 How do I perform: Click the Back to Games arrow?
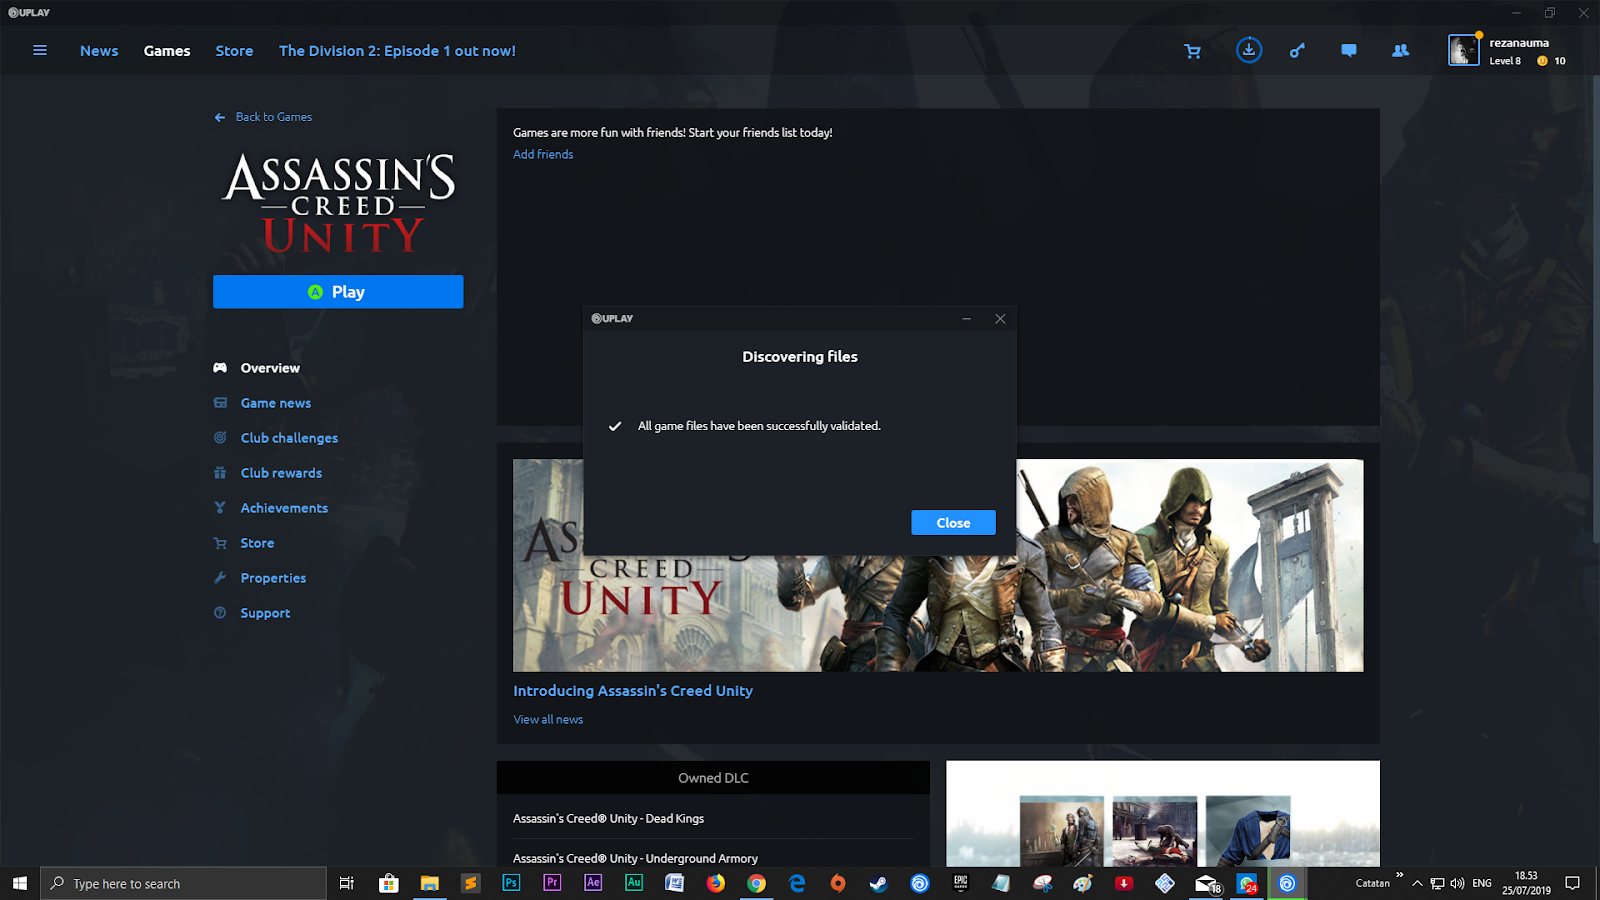[220, 117]
